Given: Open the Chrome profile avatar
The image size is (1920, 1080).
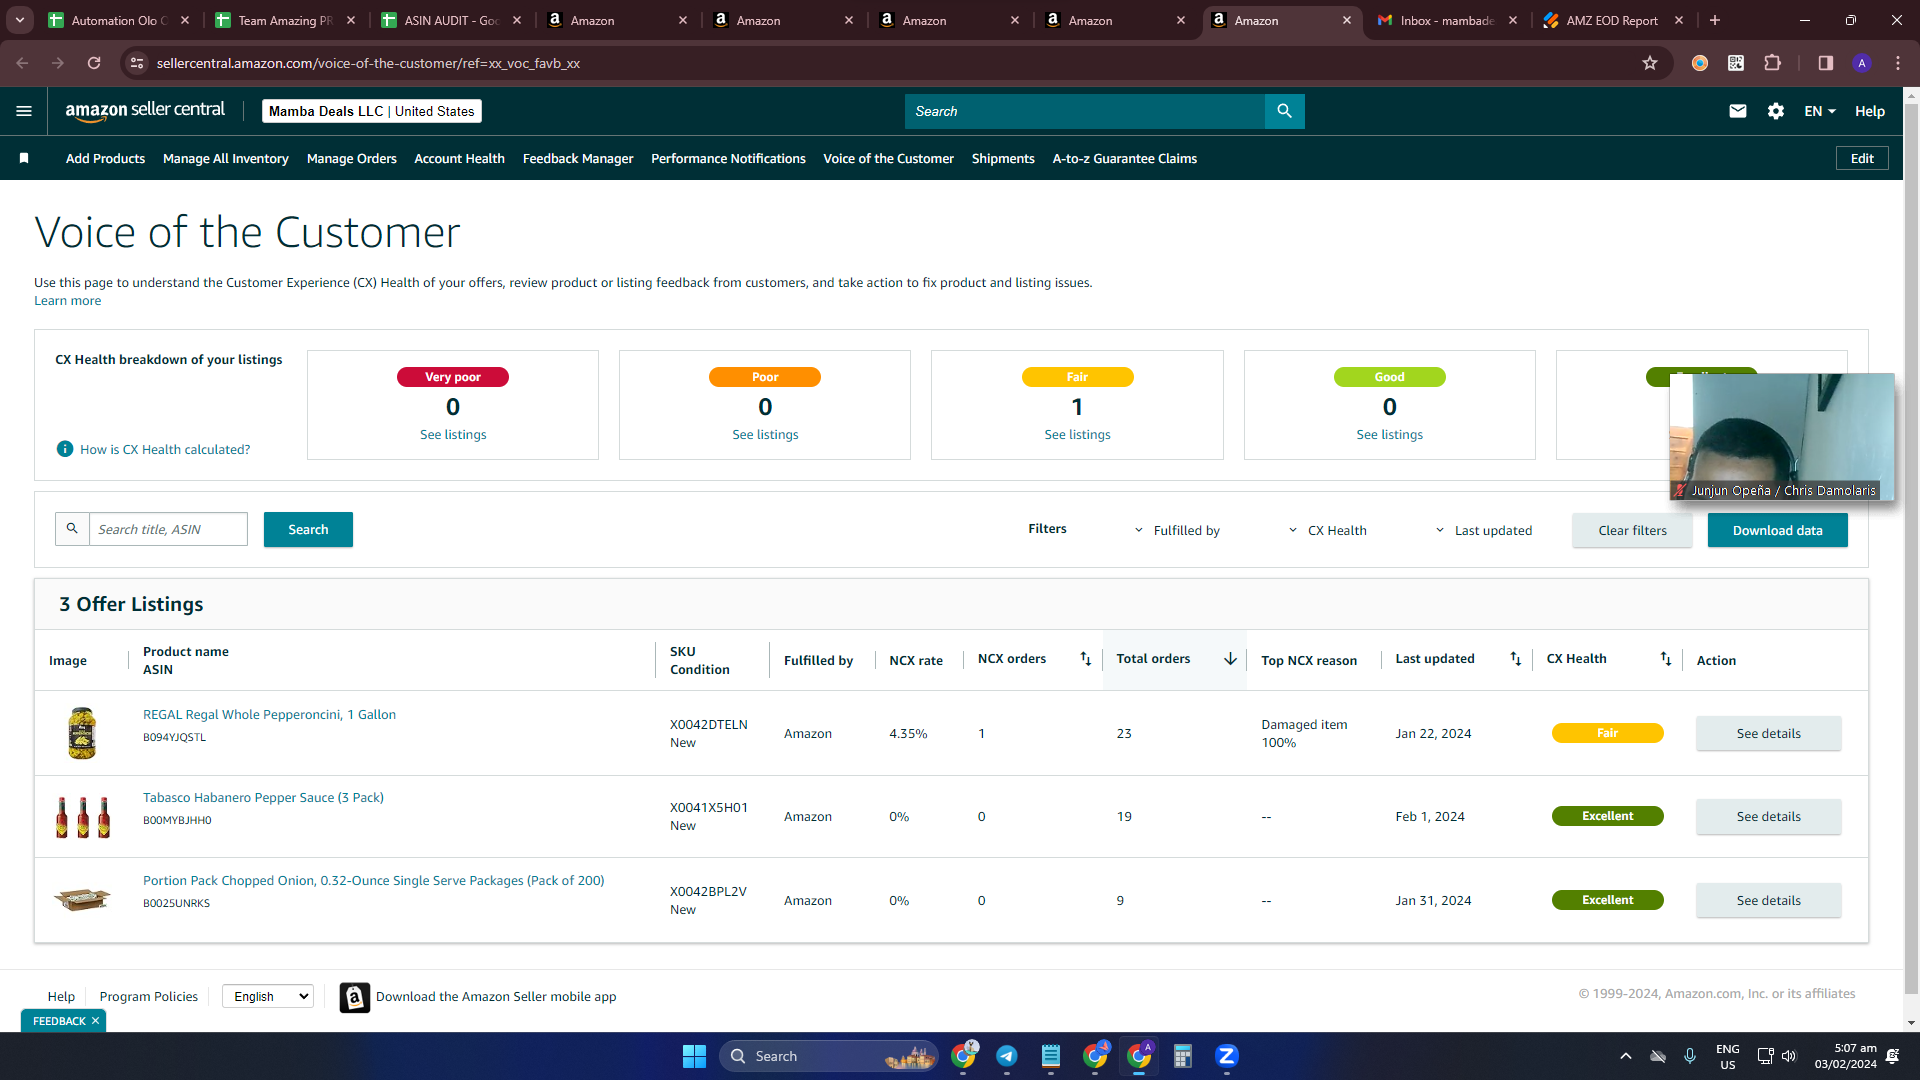Looking at the screenshot, I should click(1862, 63).
